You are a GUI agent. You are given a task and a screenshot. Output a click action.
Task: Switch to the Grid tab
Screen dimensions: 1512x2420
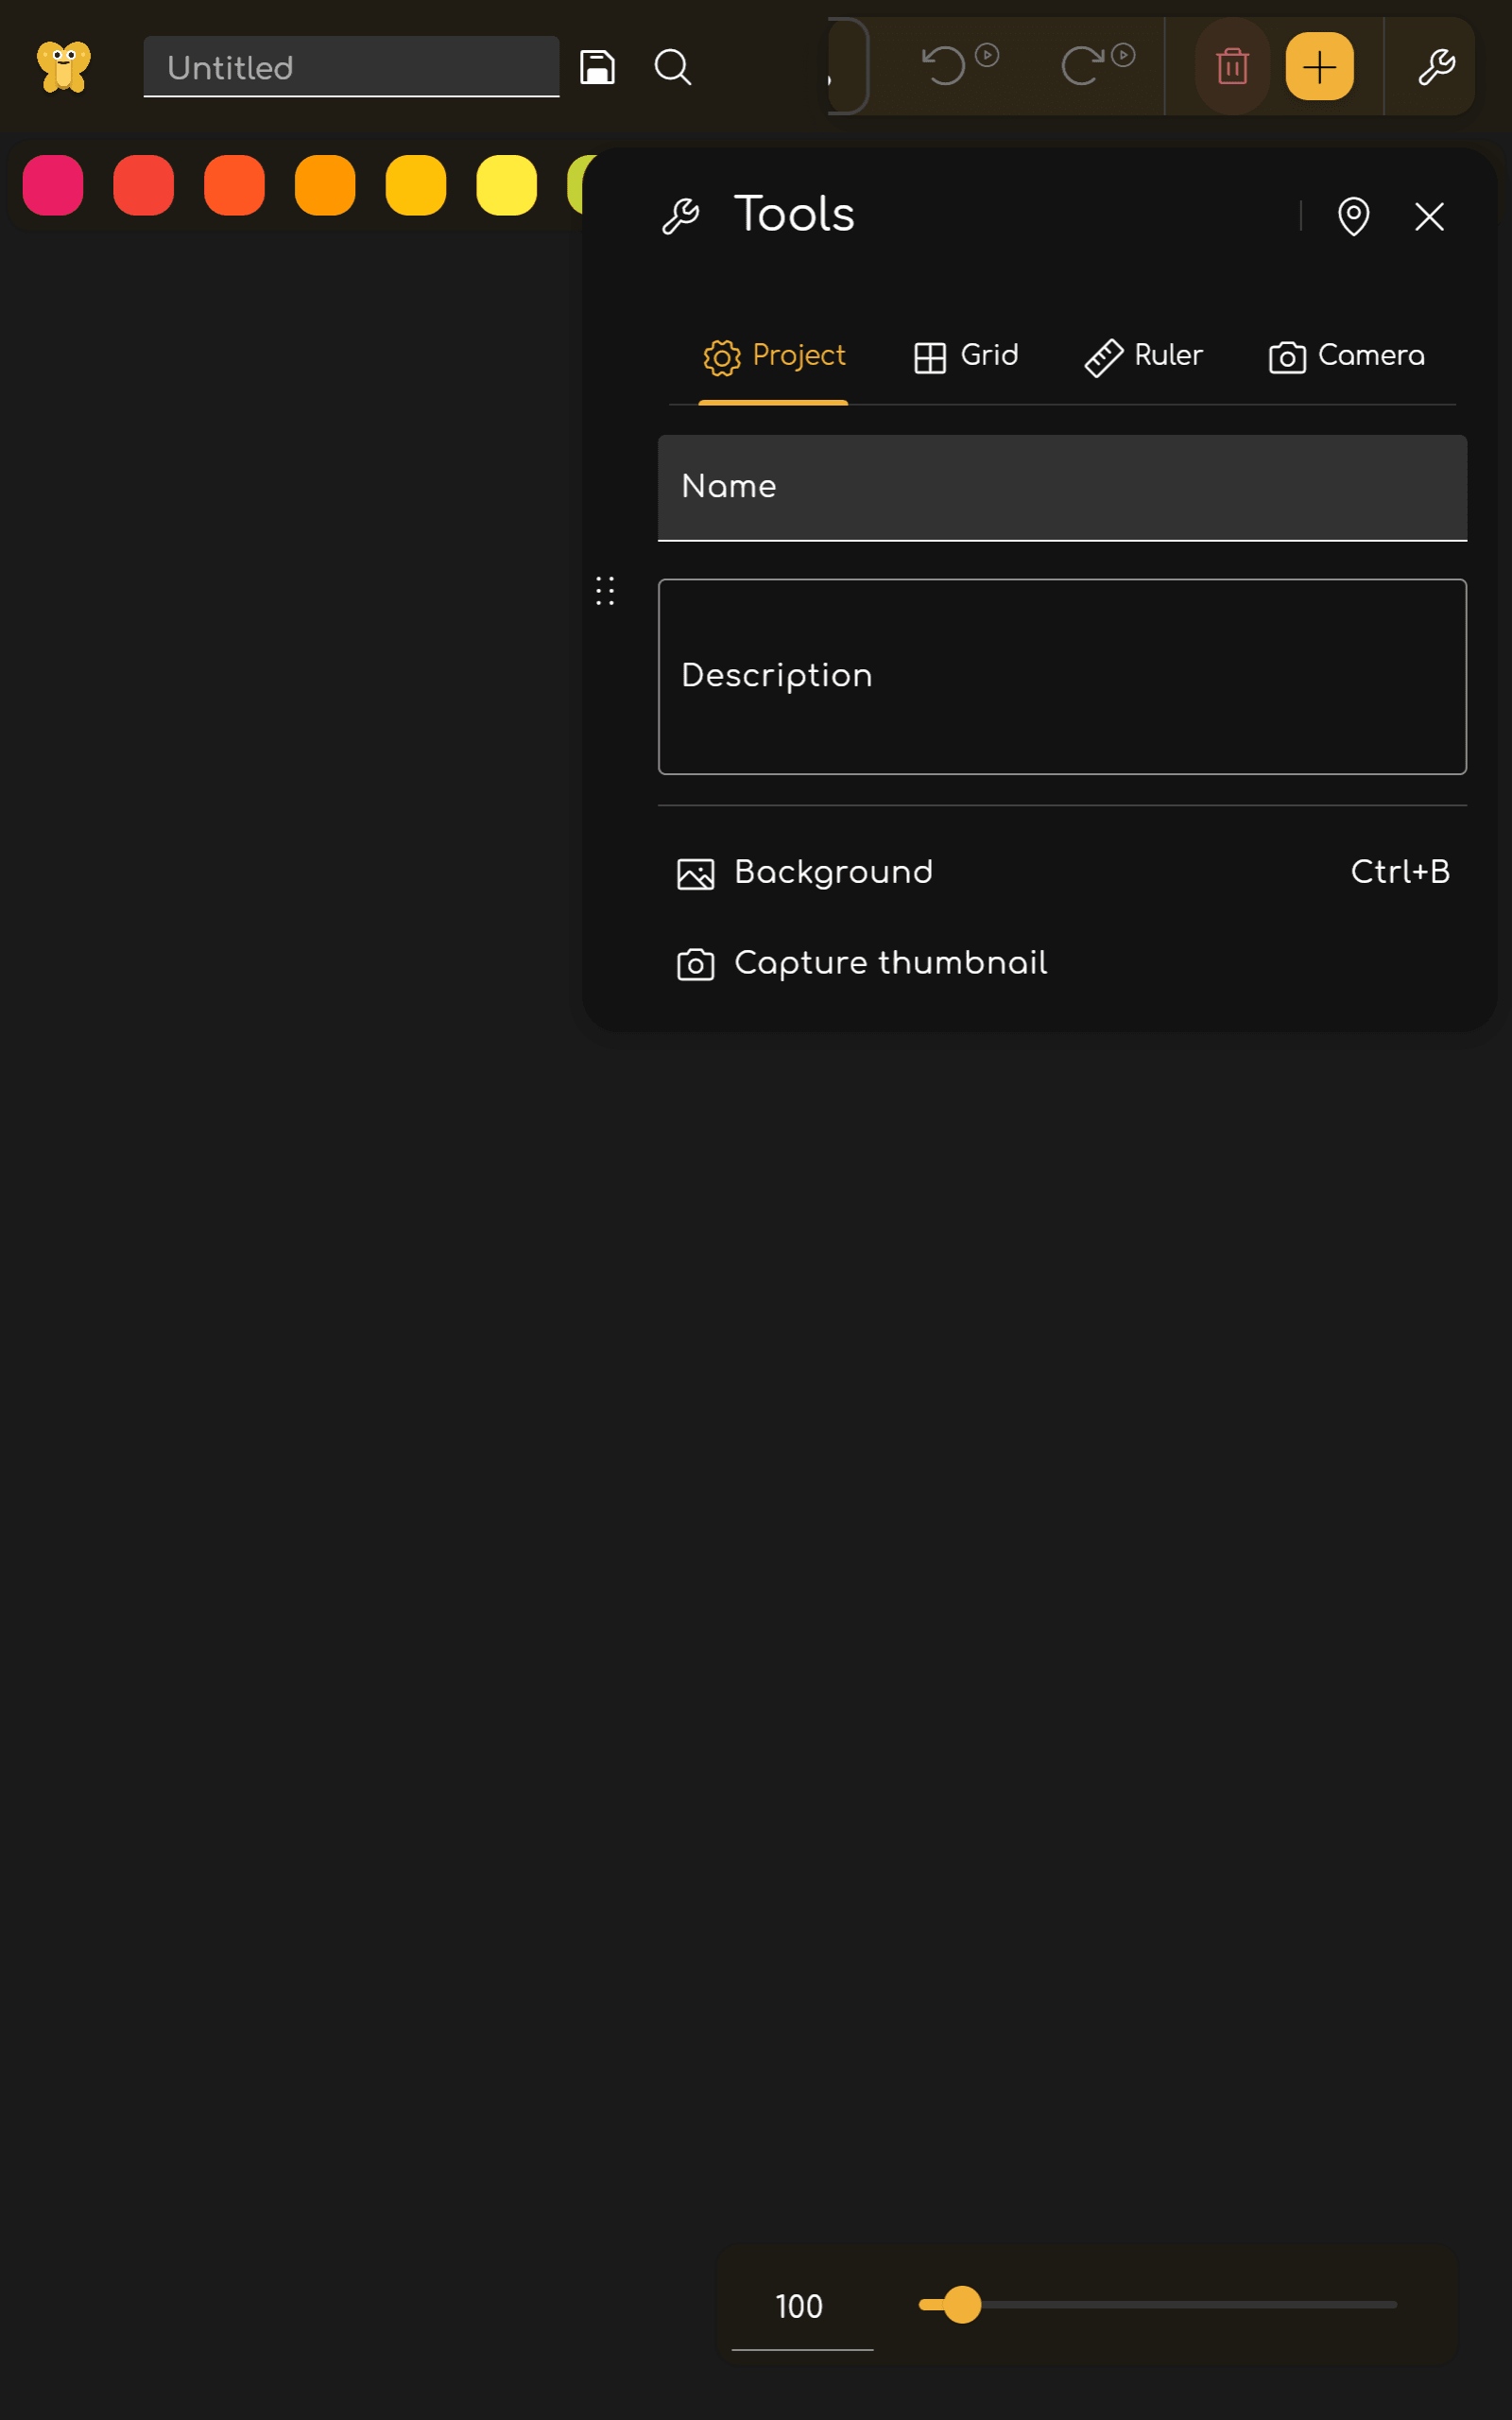965,356
